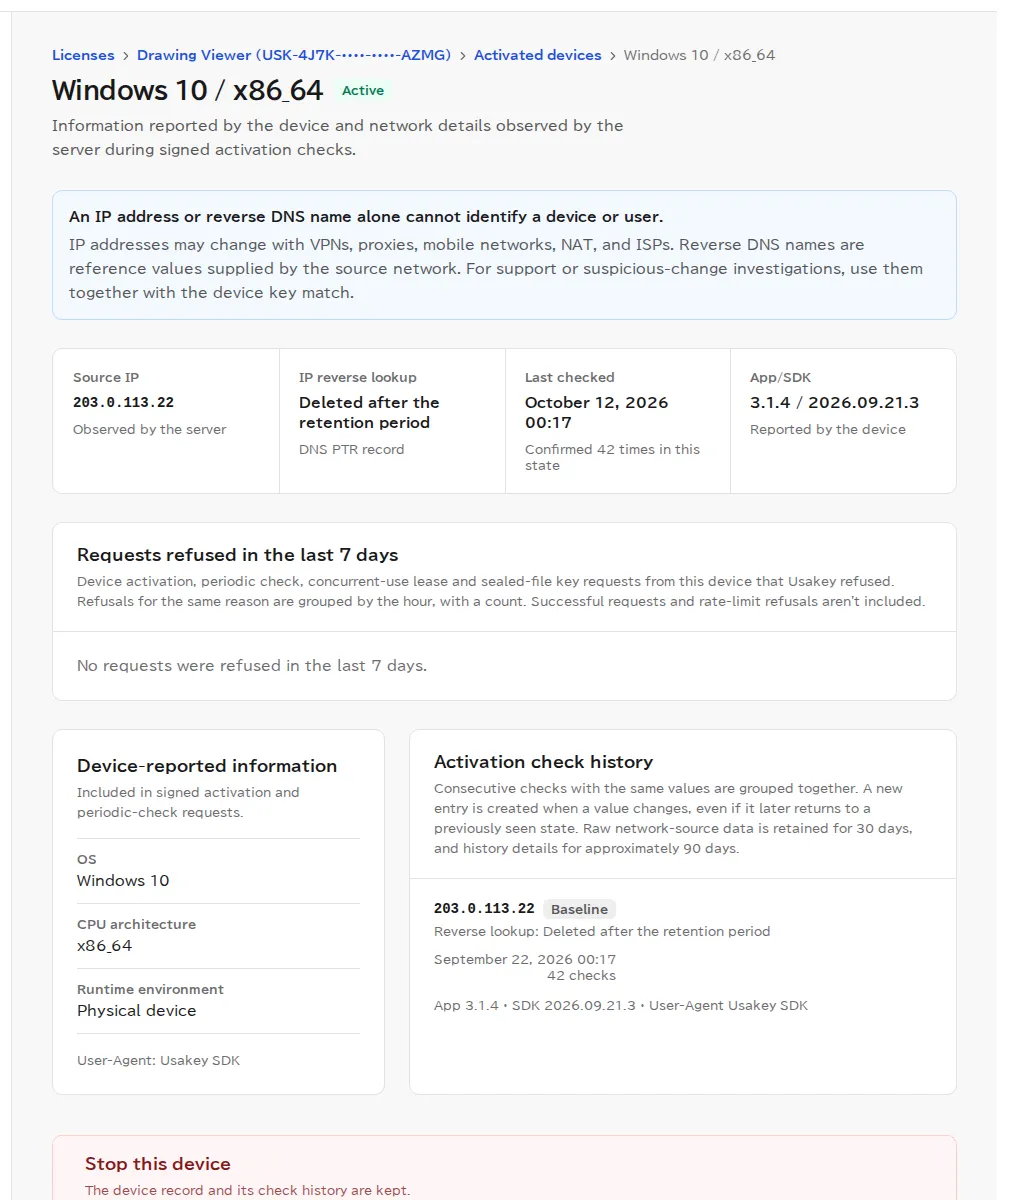Click the OS value Windows 10
Image resolution: width=1009 pixels, height=1200 pixels.
pyautogui.click(x=123, y=881)
